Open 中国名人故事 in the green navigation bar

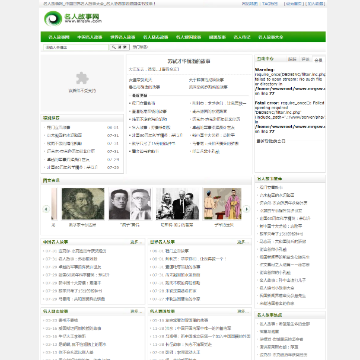[90, 37]
